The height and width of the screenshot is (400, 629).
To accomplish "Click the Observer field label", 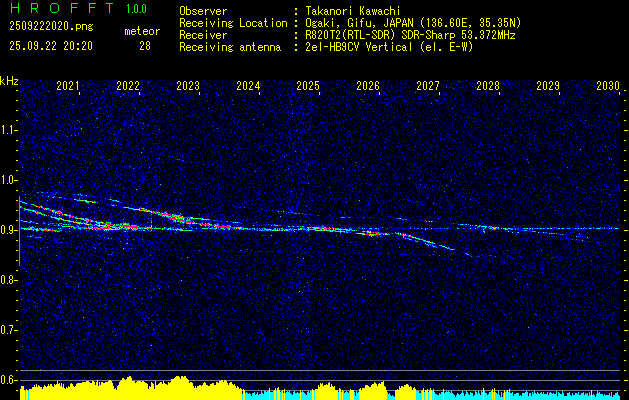I will (203, 11).
